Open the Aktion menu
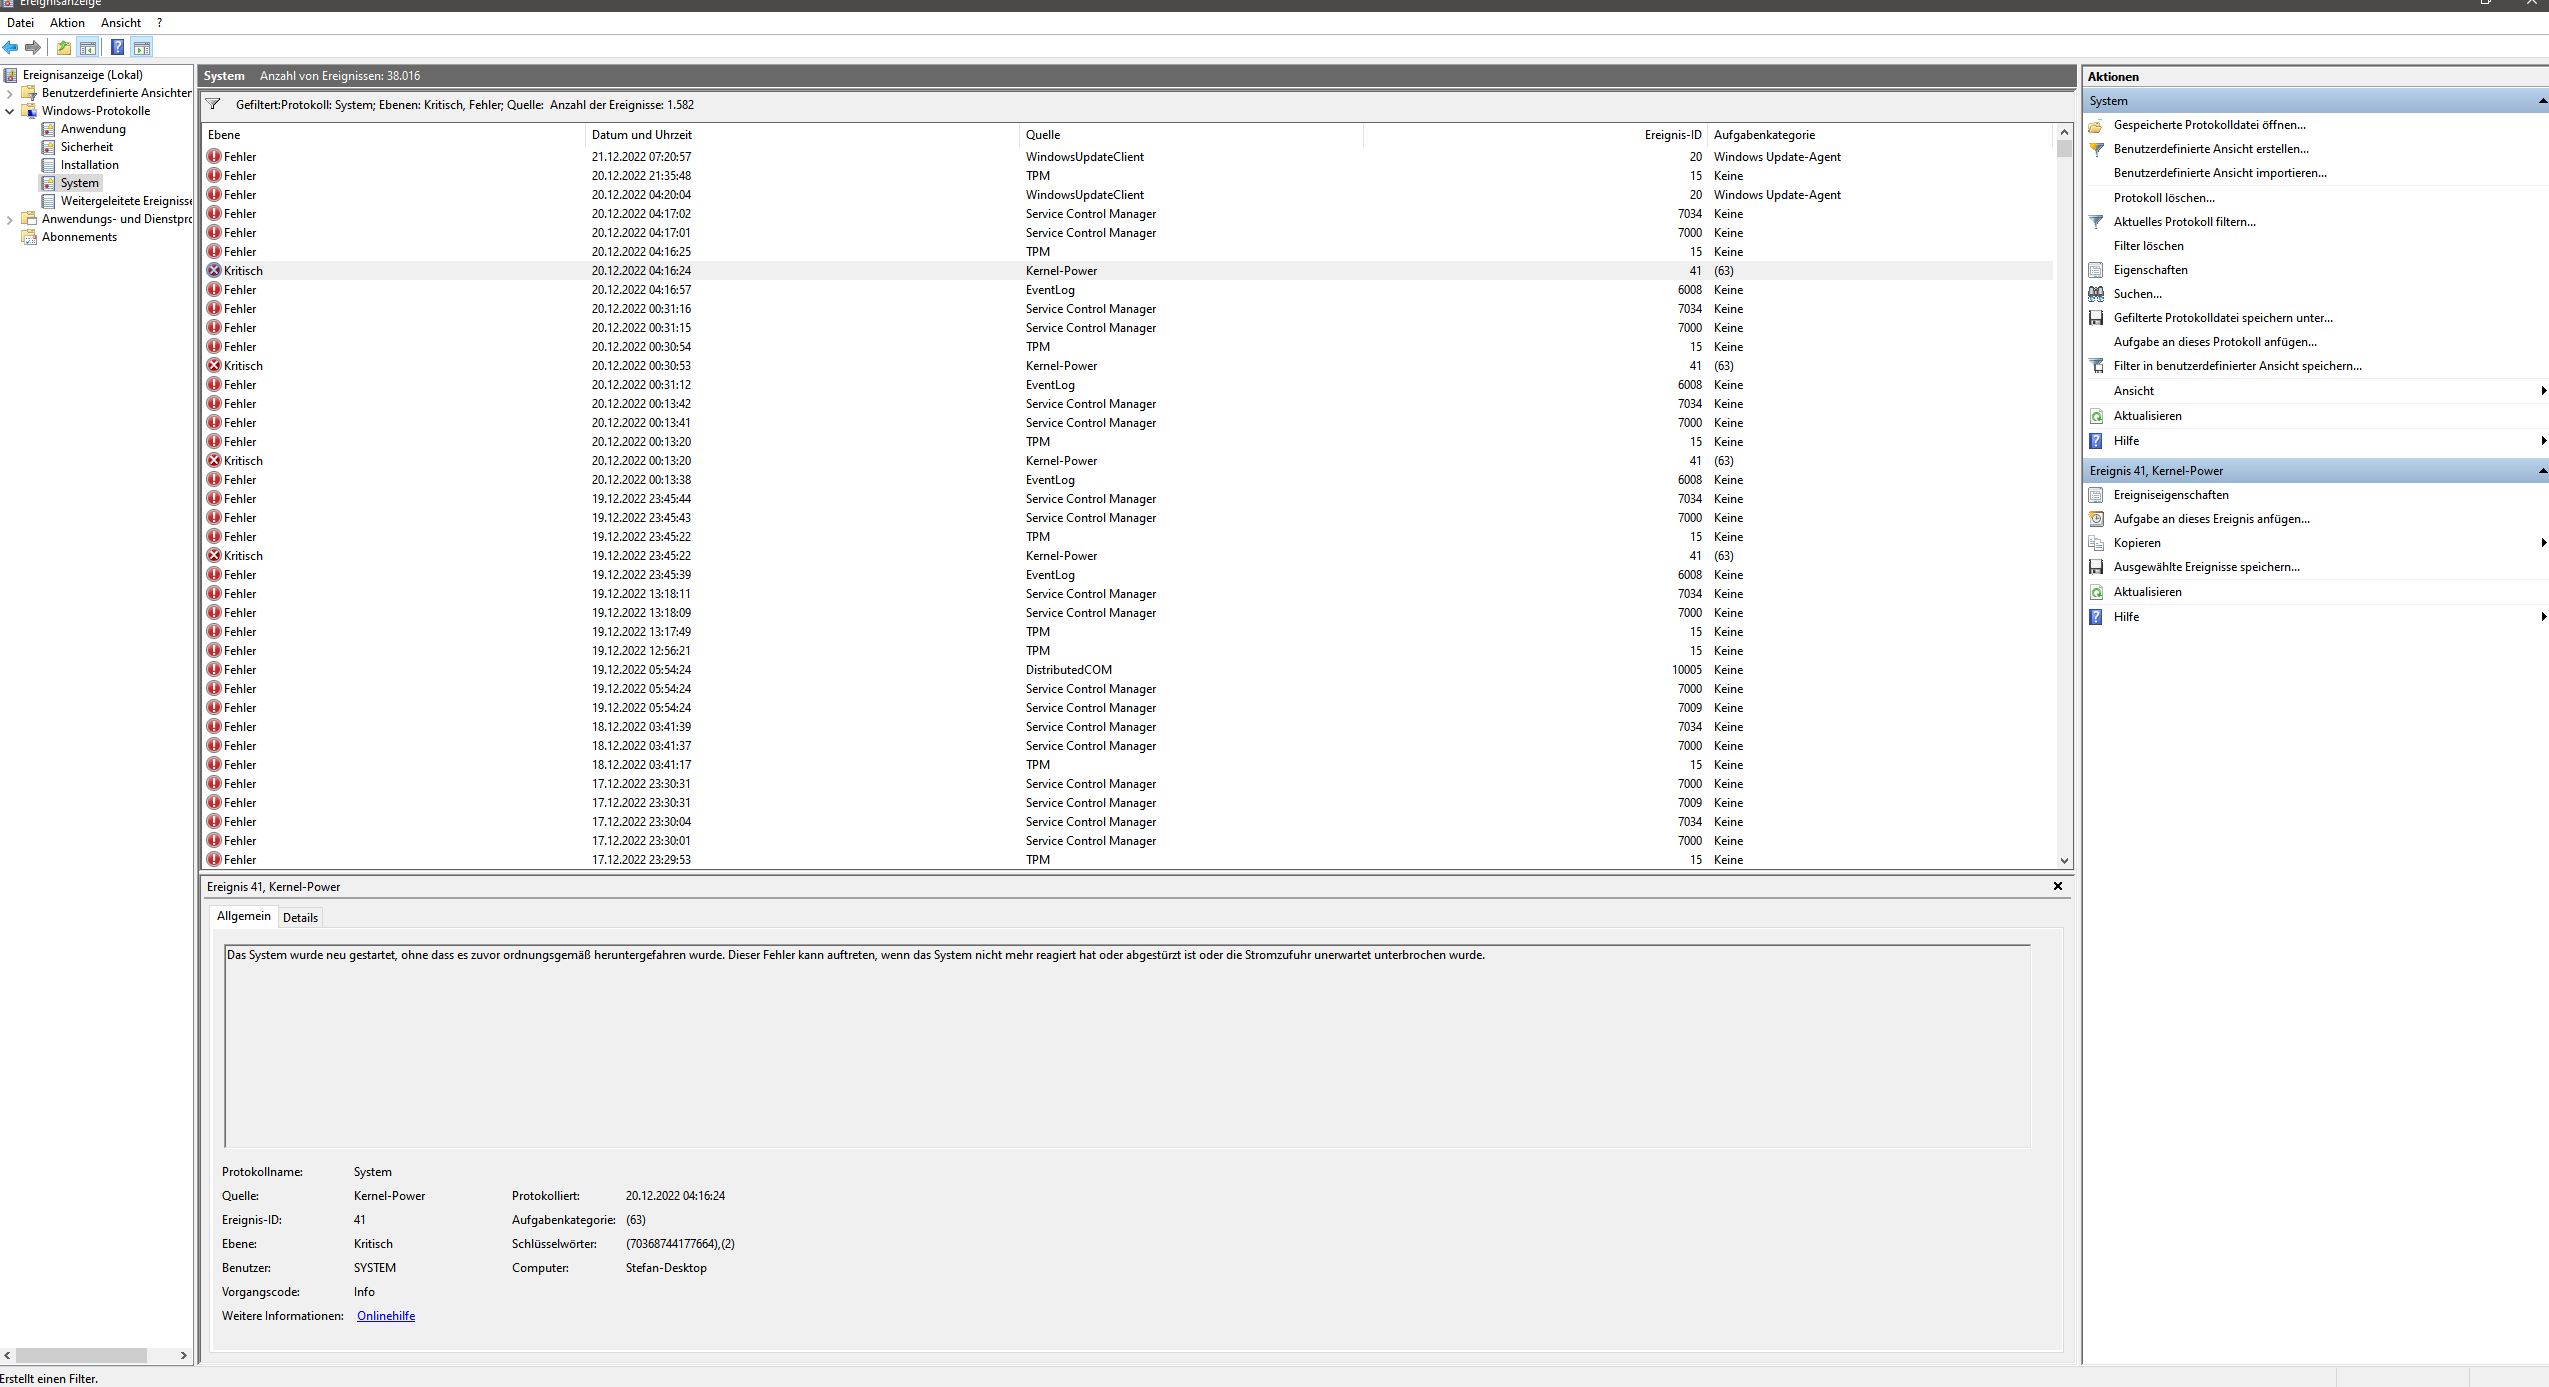The width and height of the screenshot is (2549, 1387). click(x=67, y=22)
